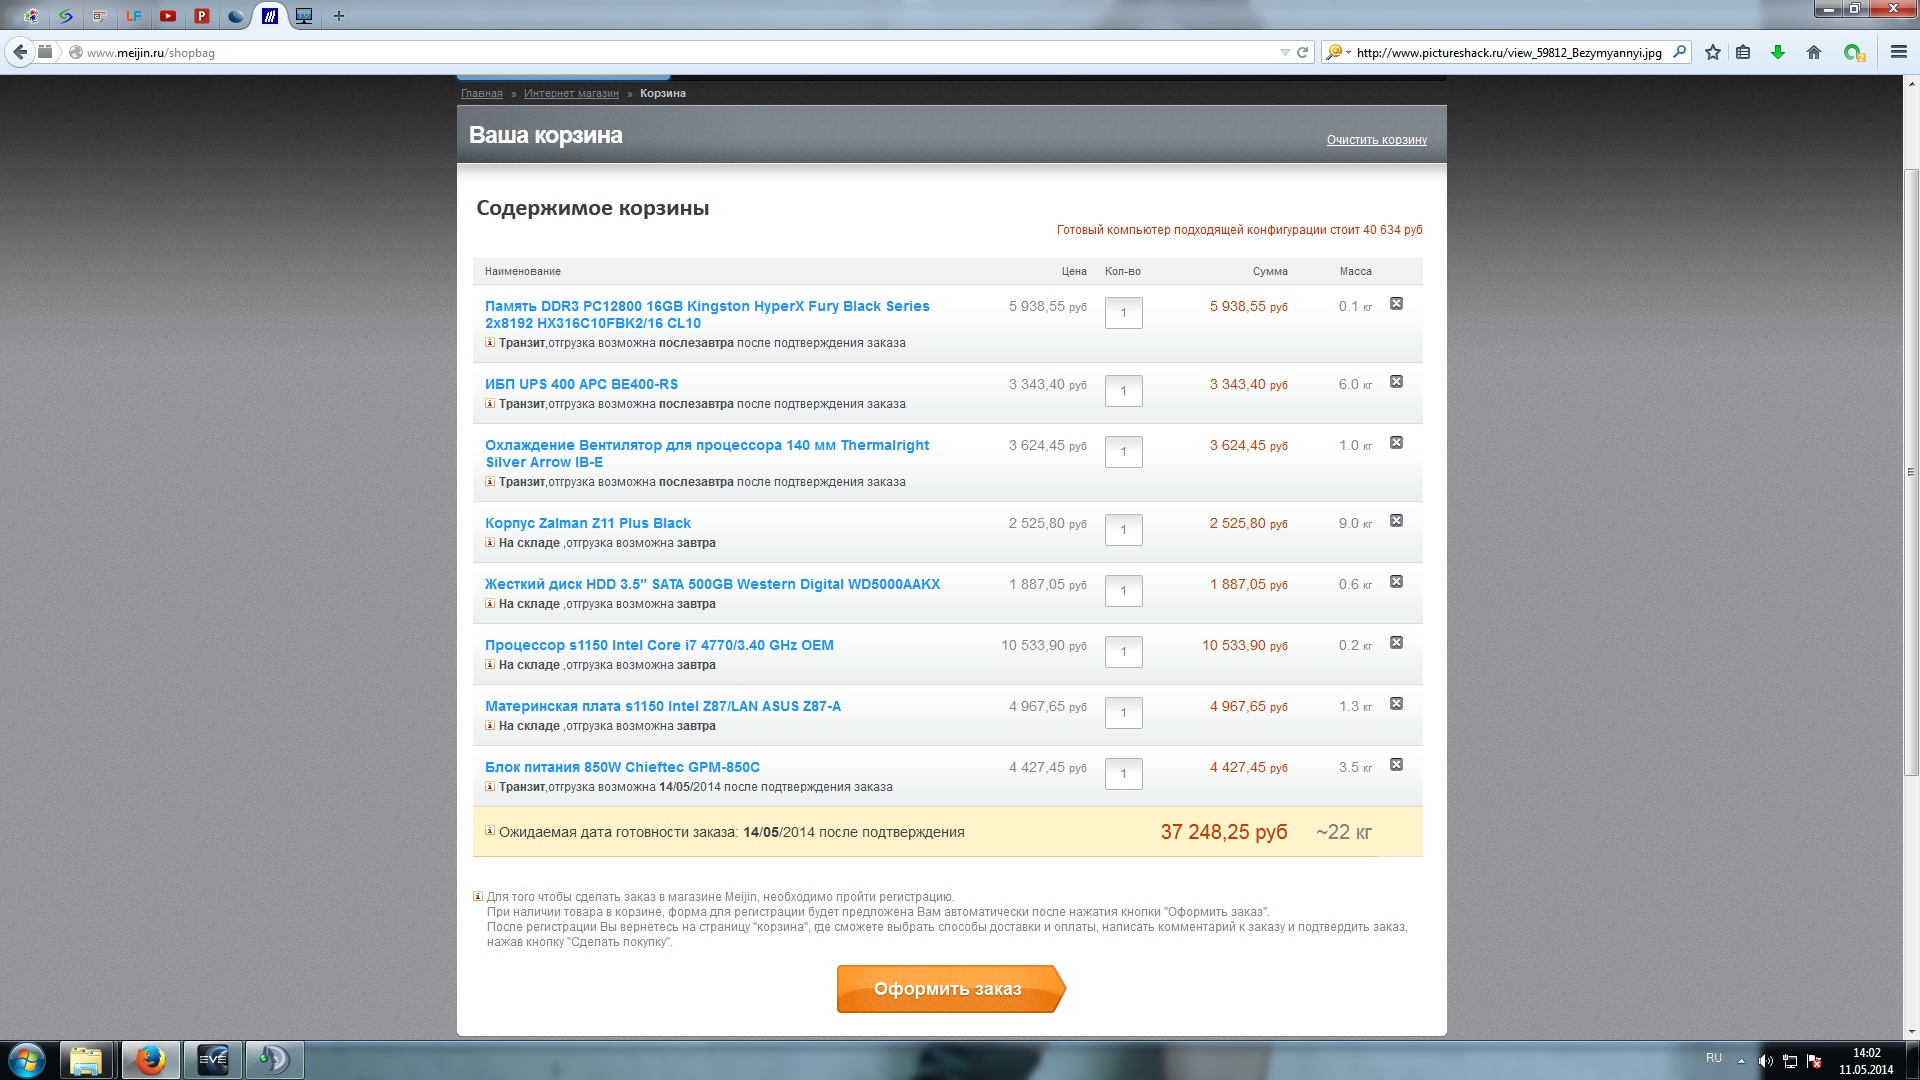The height and width of the screenshot is (1080, 1920).
Task: Remove the ASUS Z87-A motherboard item
Action: [1396, 704]
